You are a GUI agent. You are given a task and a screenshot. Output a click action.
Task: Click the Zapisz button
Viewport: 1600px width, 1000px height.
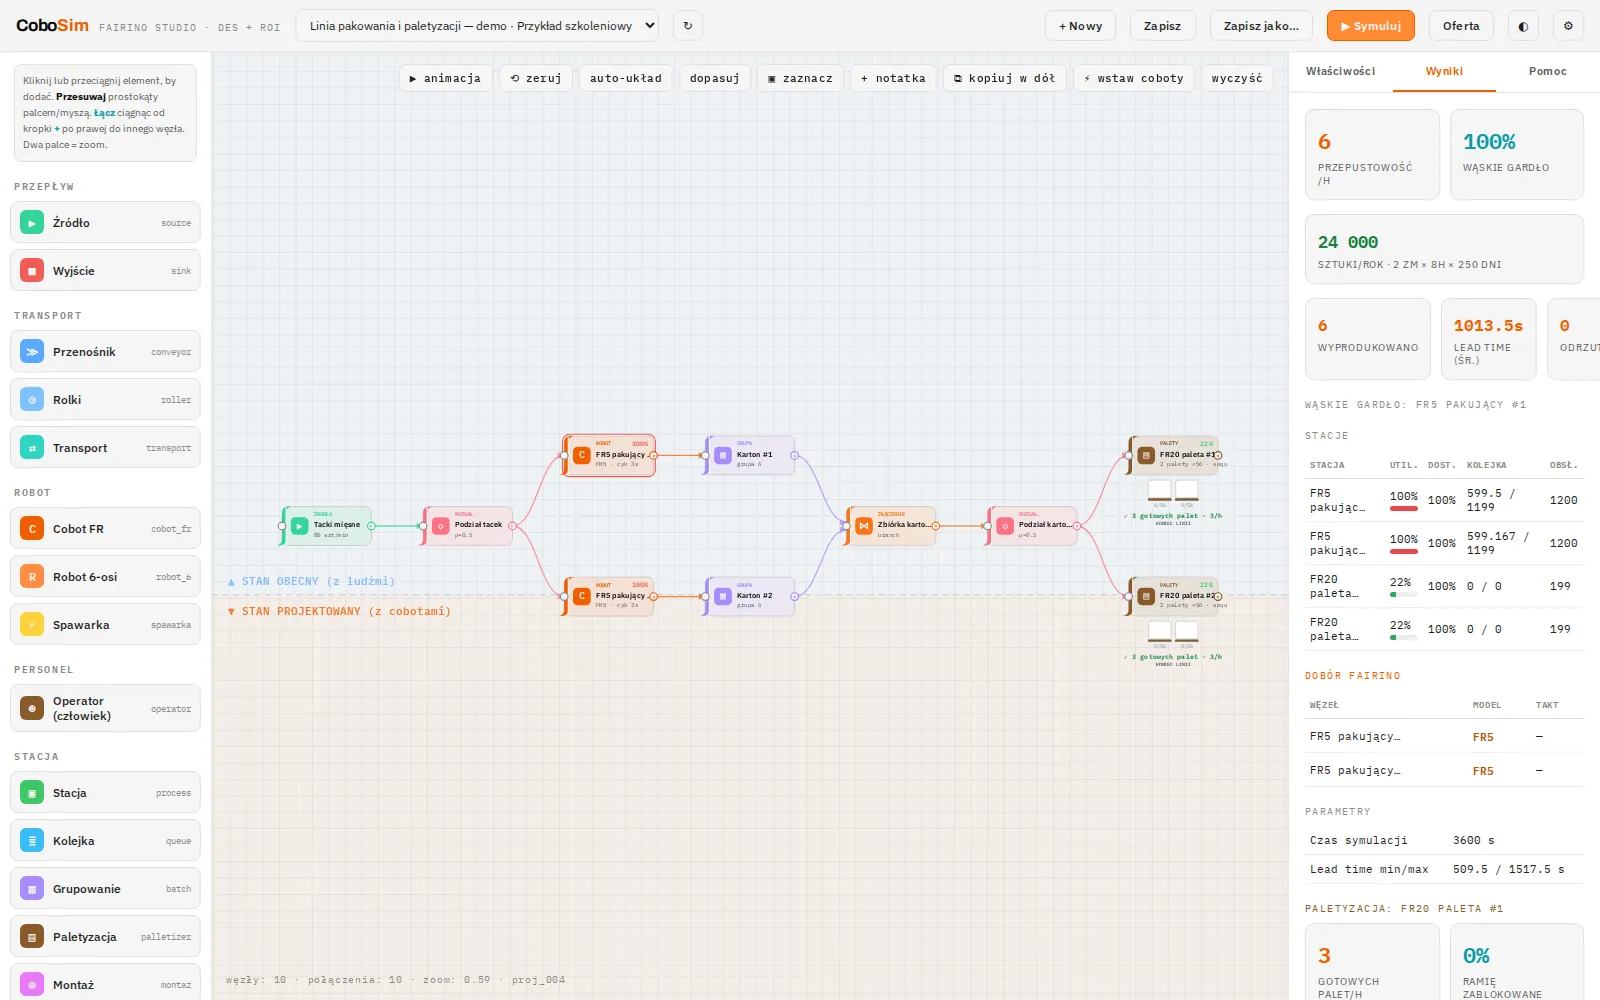[x=1162, y=26]
